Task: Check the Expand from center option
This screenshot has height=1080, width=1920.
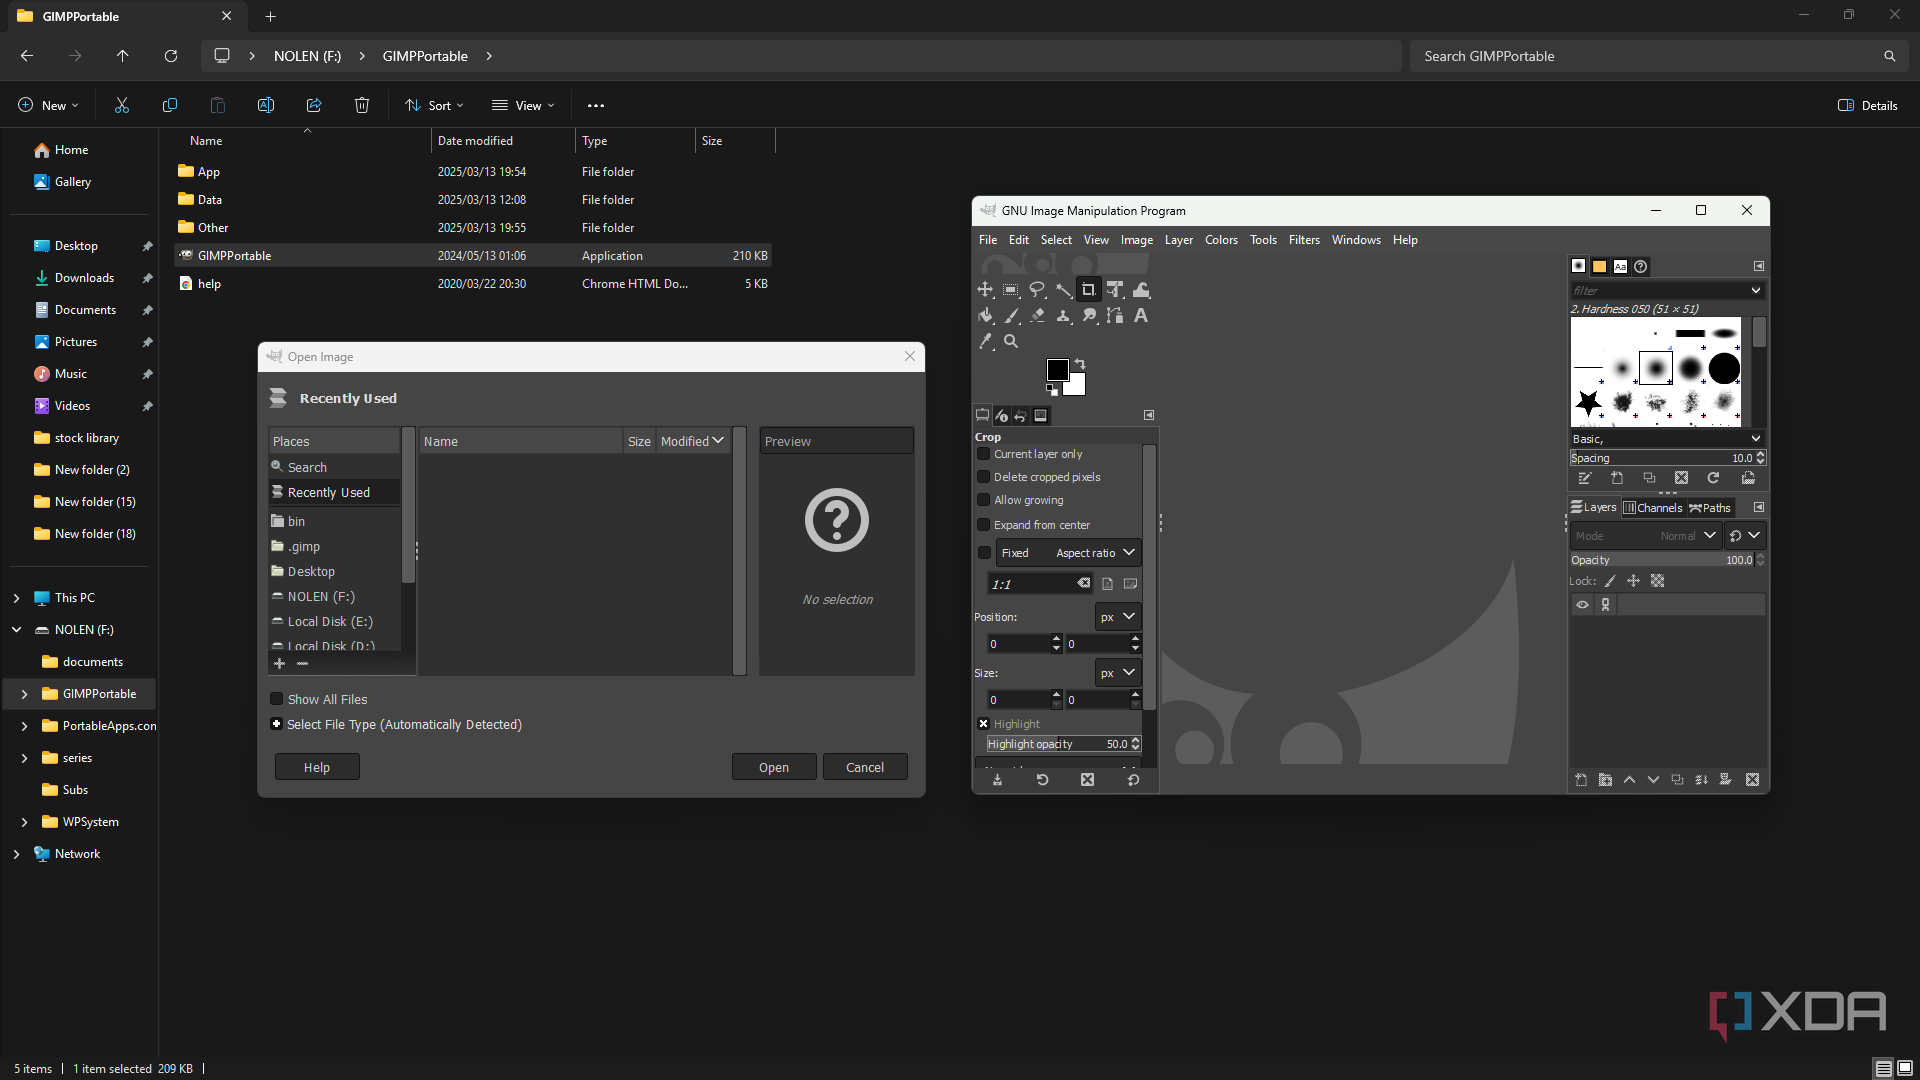Action: (x=984, y=525)
